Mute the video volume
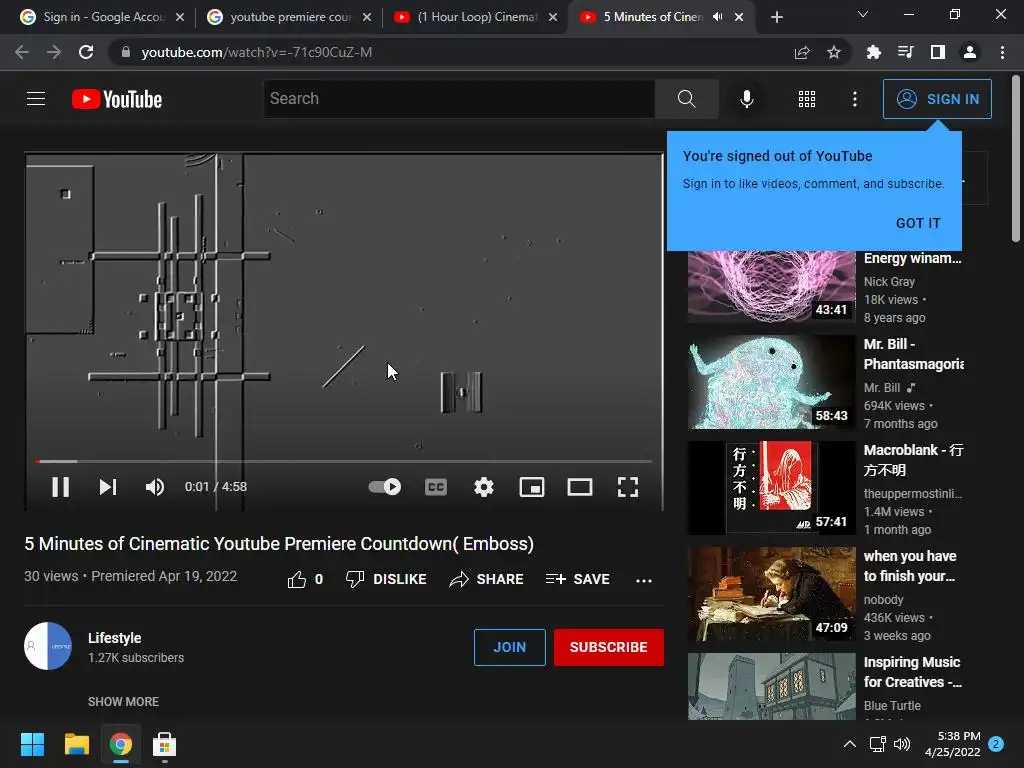 (x=155, y=487)
